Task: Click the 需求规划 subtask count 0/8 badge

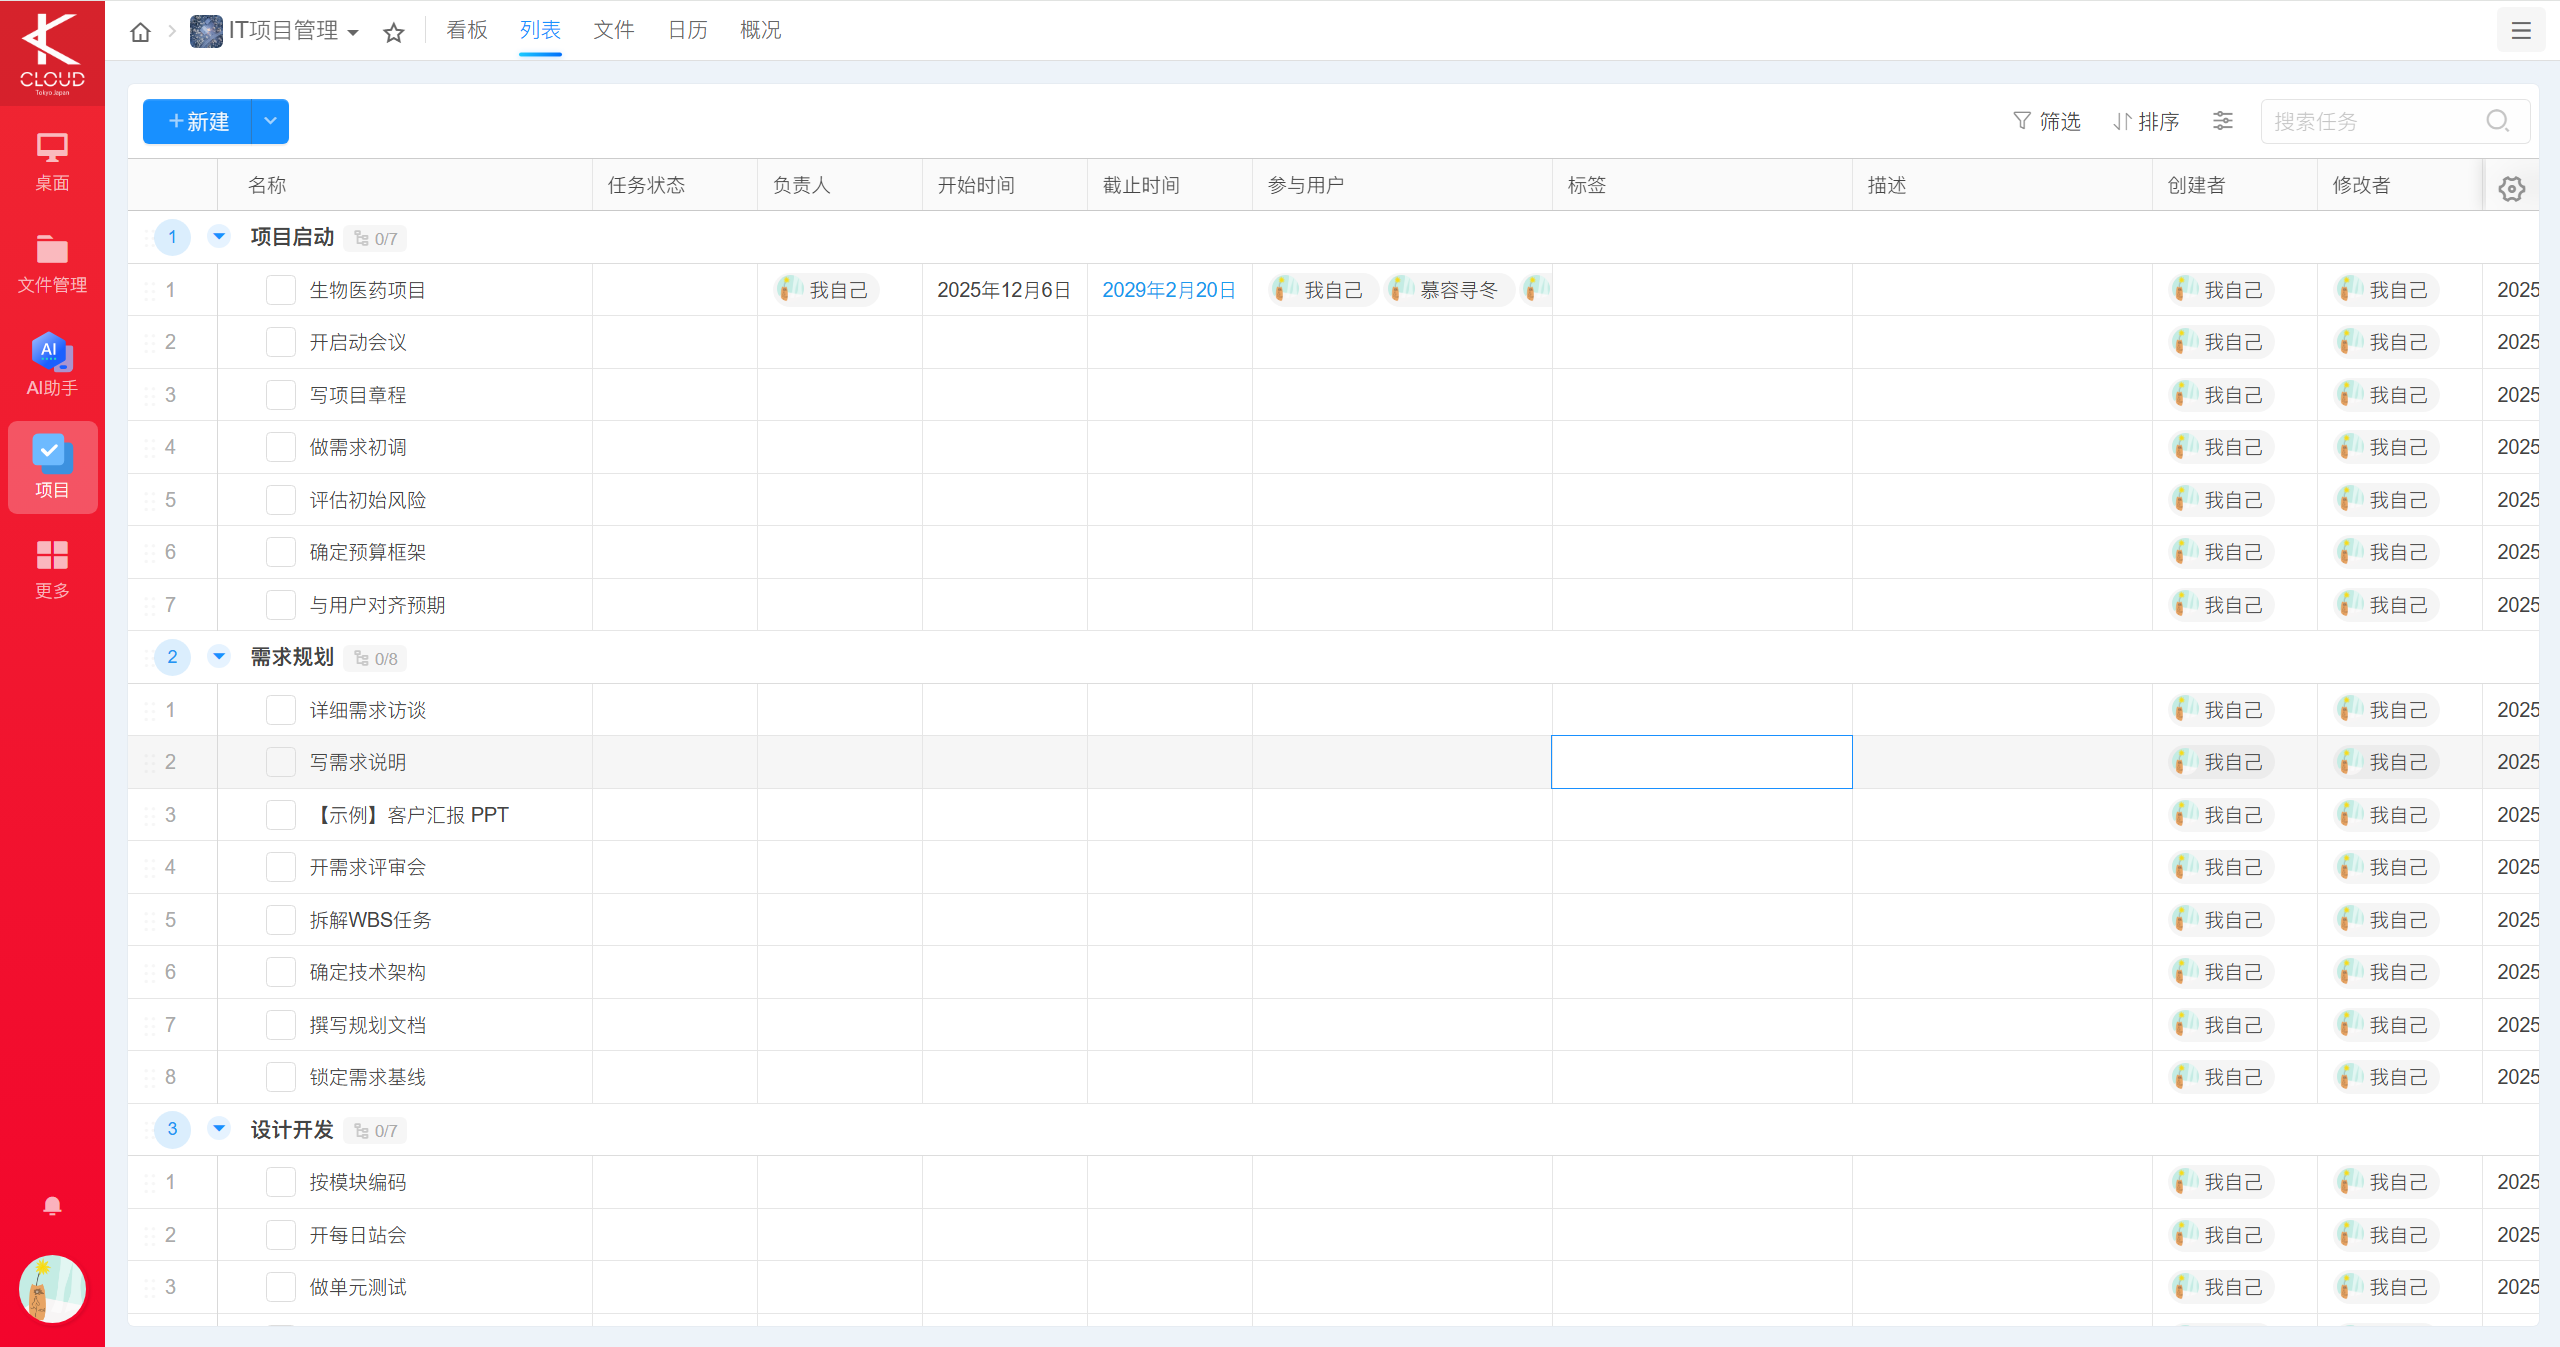Action: coord(376,658)
